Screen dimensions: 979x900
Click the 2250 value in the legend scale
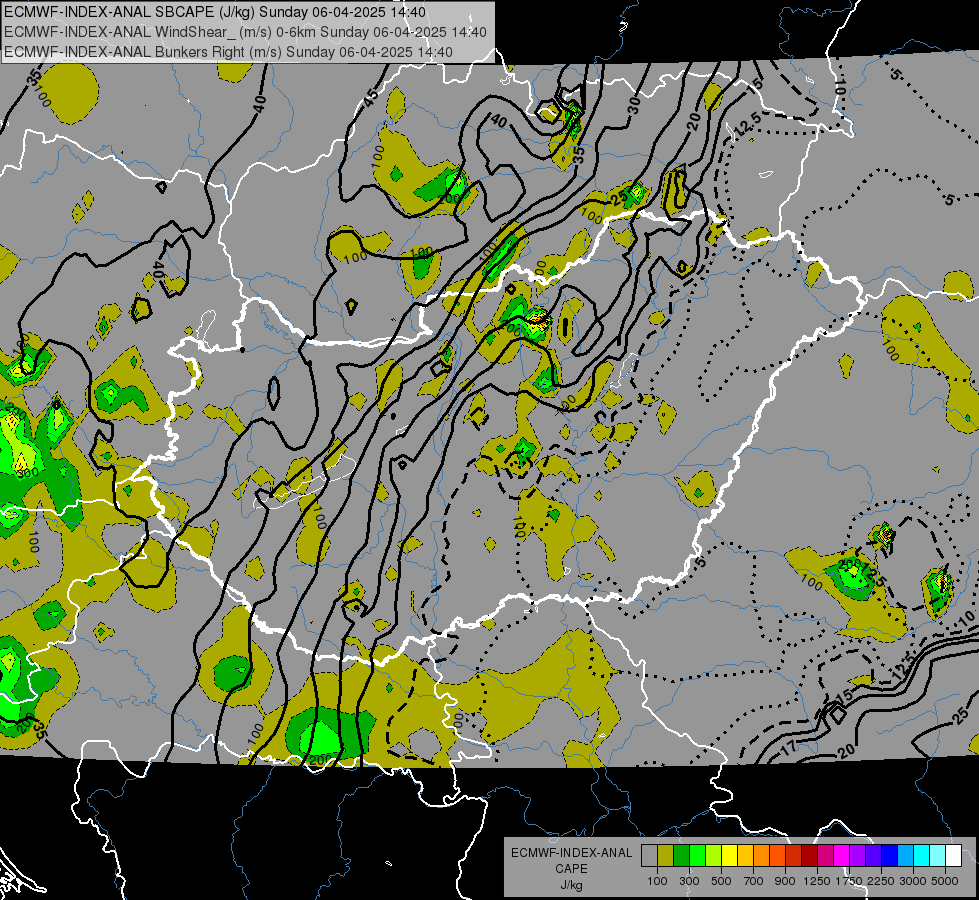click(882, 881)
